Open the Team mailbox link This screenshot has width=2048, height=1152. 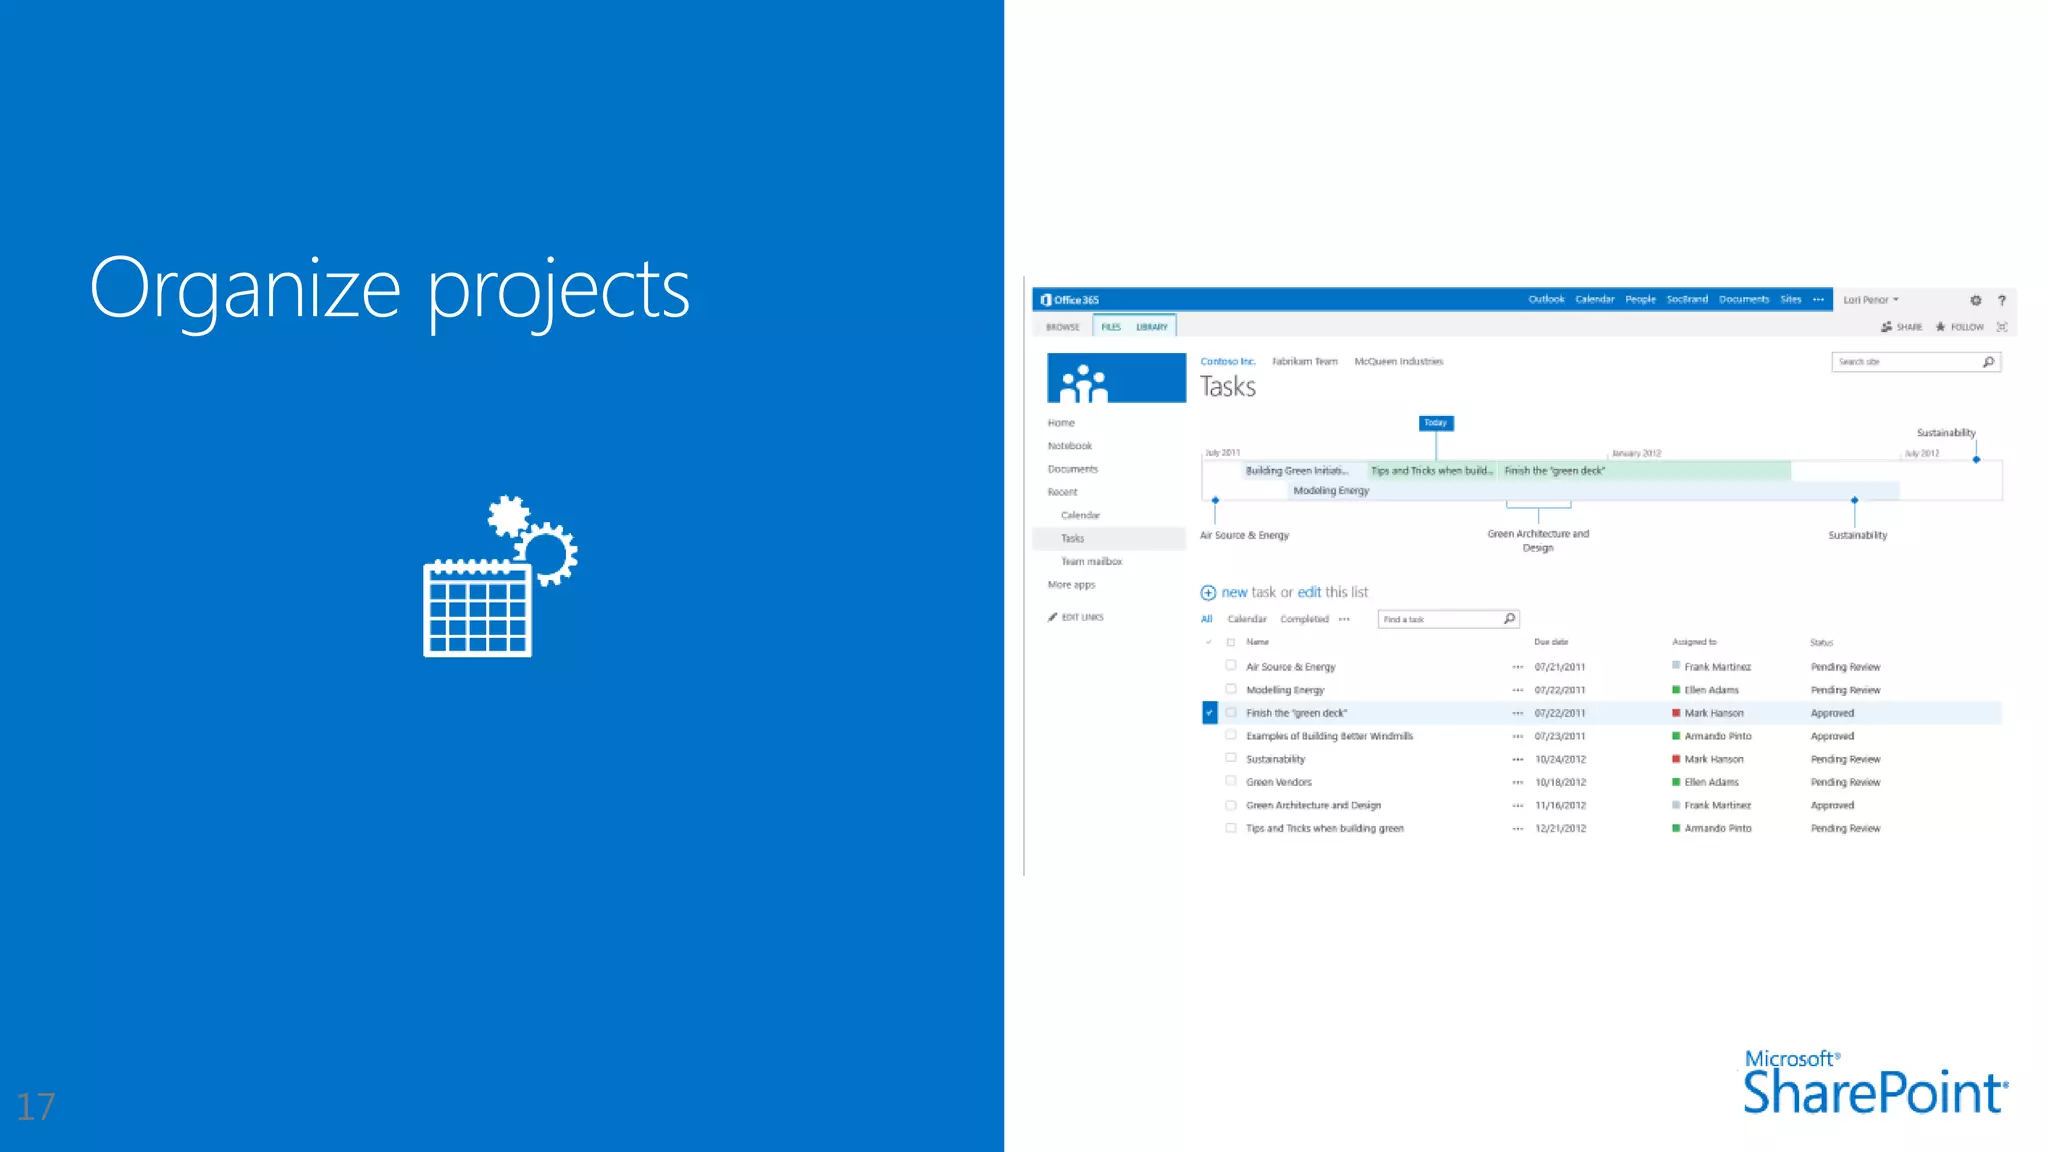click(x=1091, y=562)
